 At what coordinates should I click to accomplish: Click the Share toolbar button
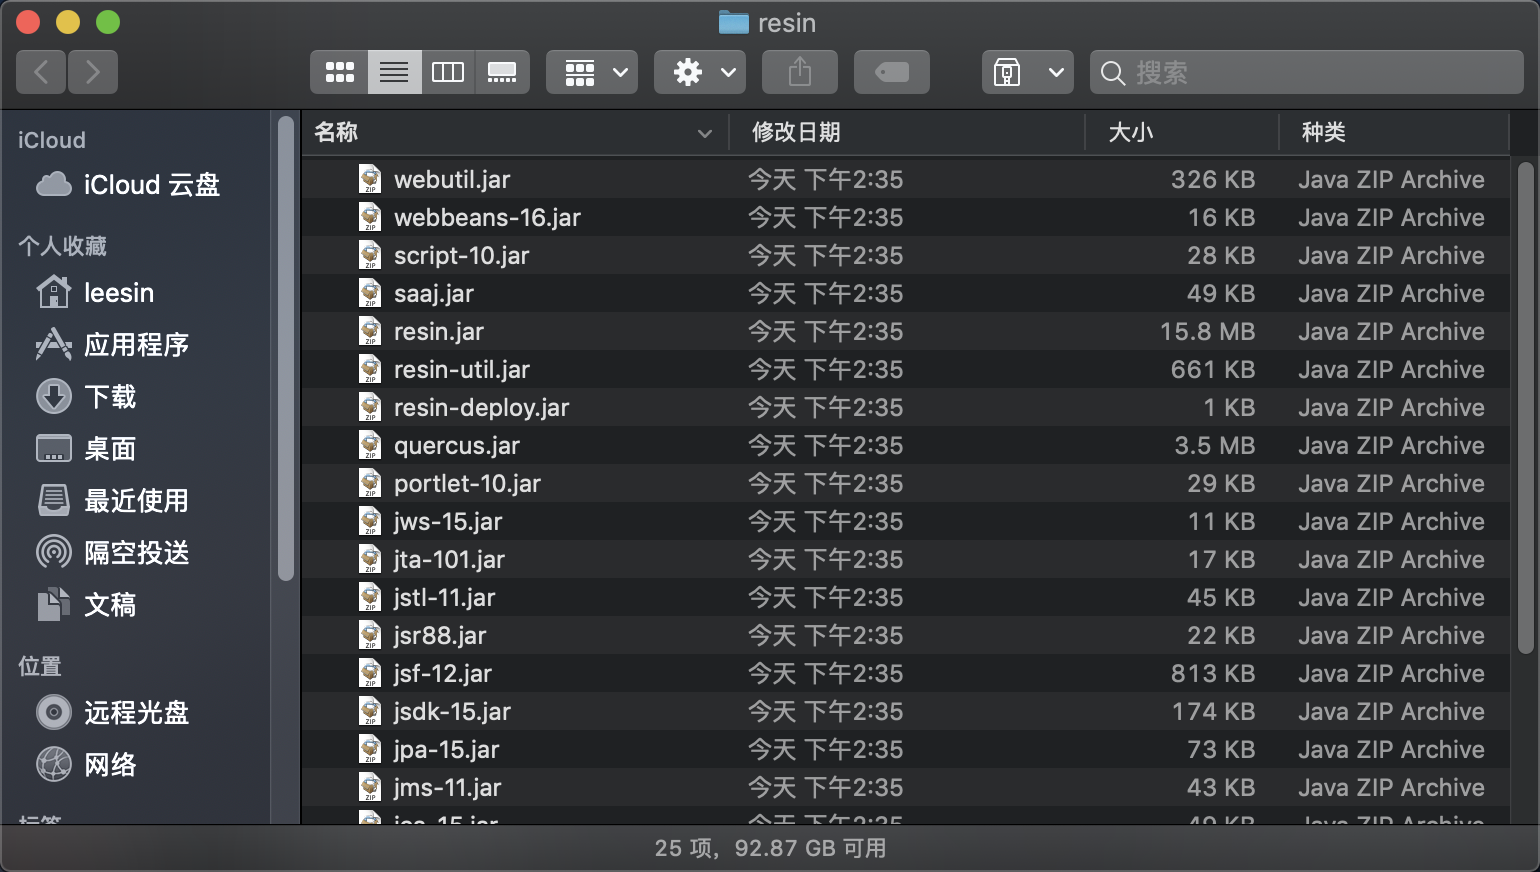(x=800, y=72)
